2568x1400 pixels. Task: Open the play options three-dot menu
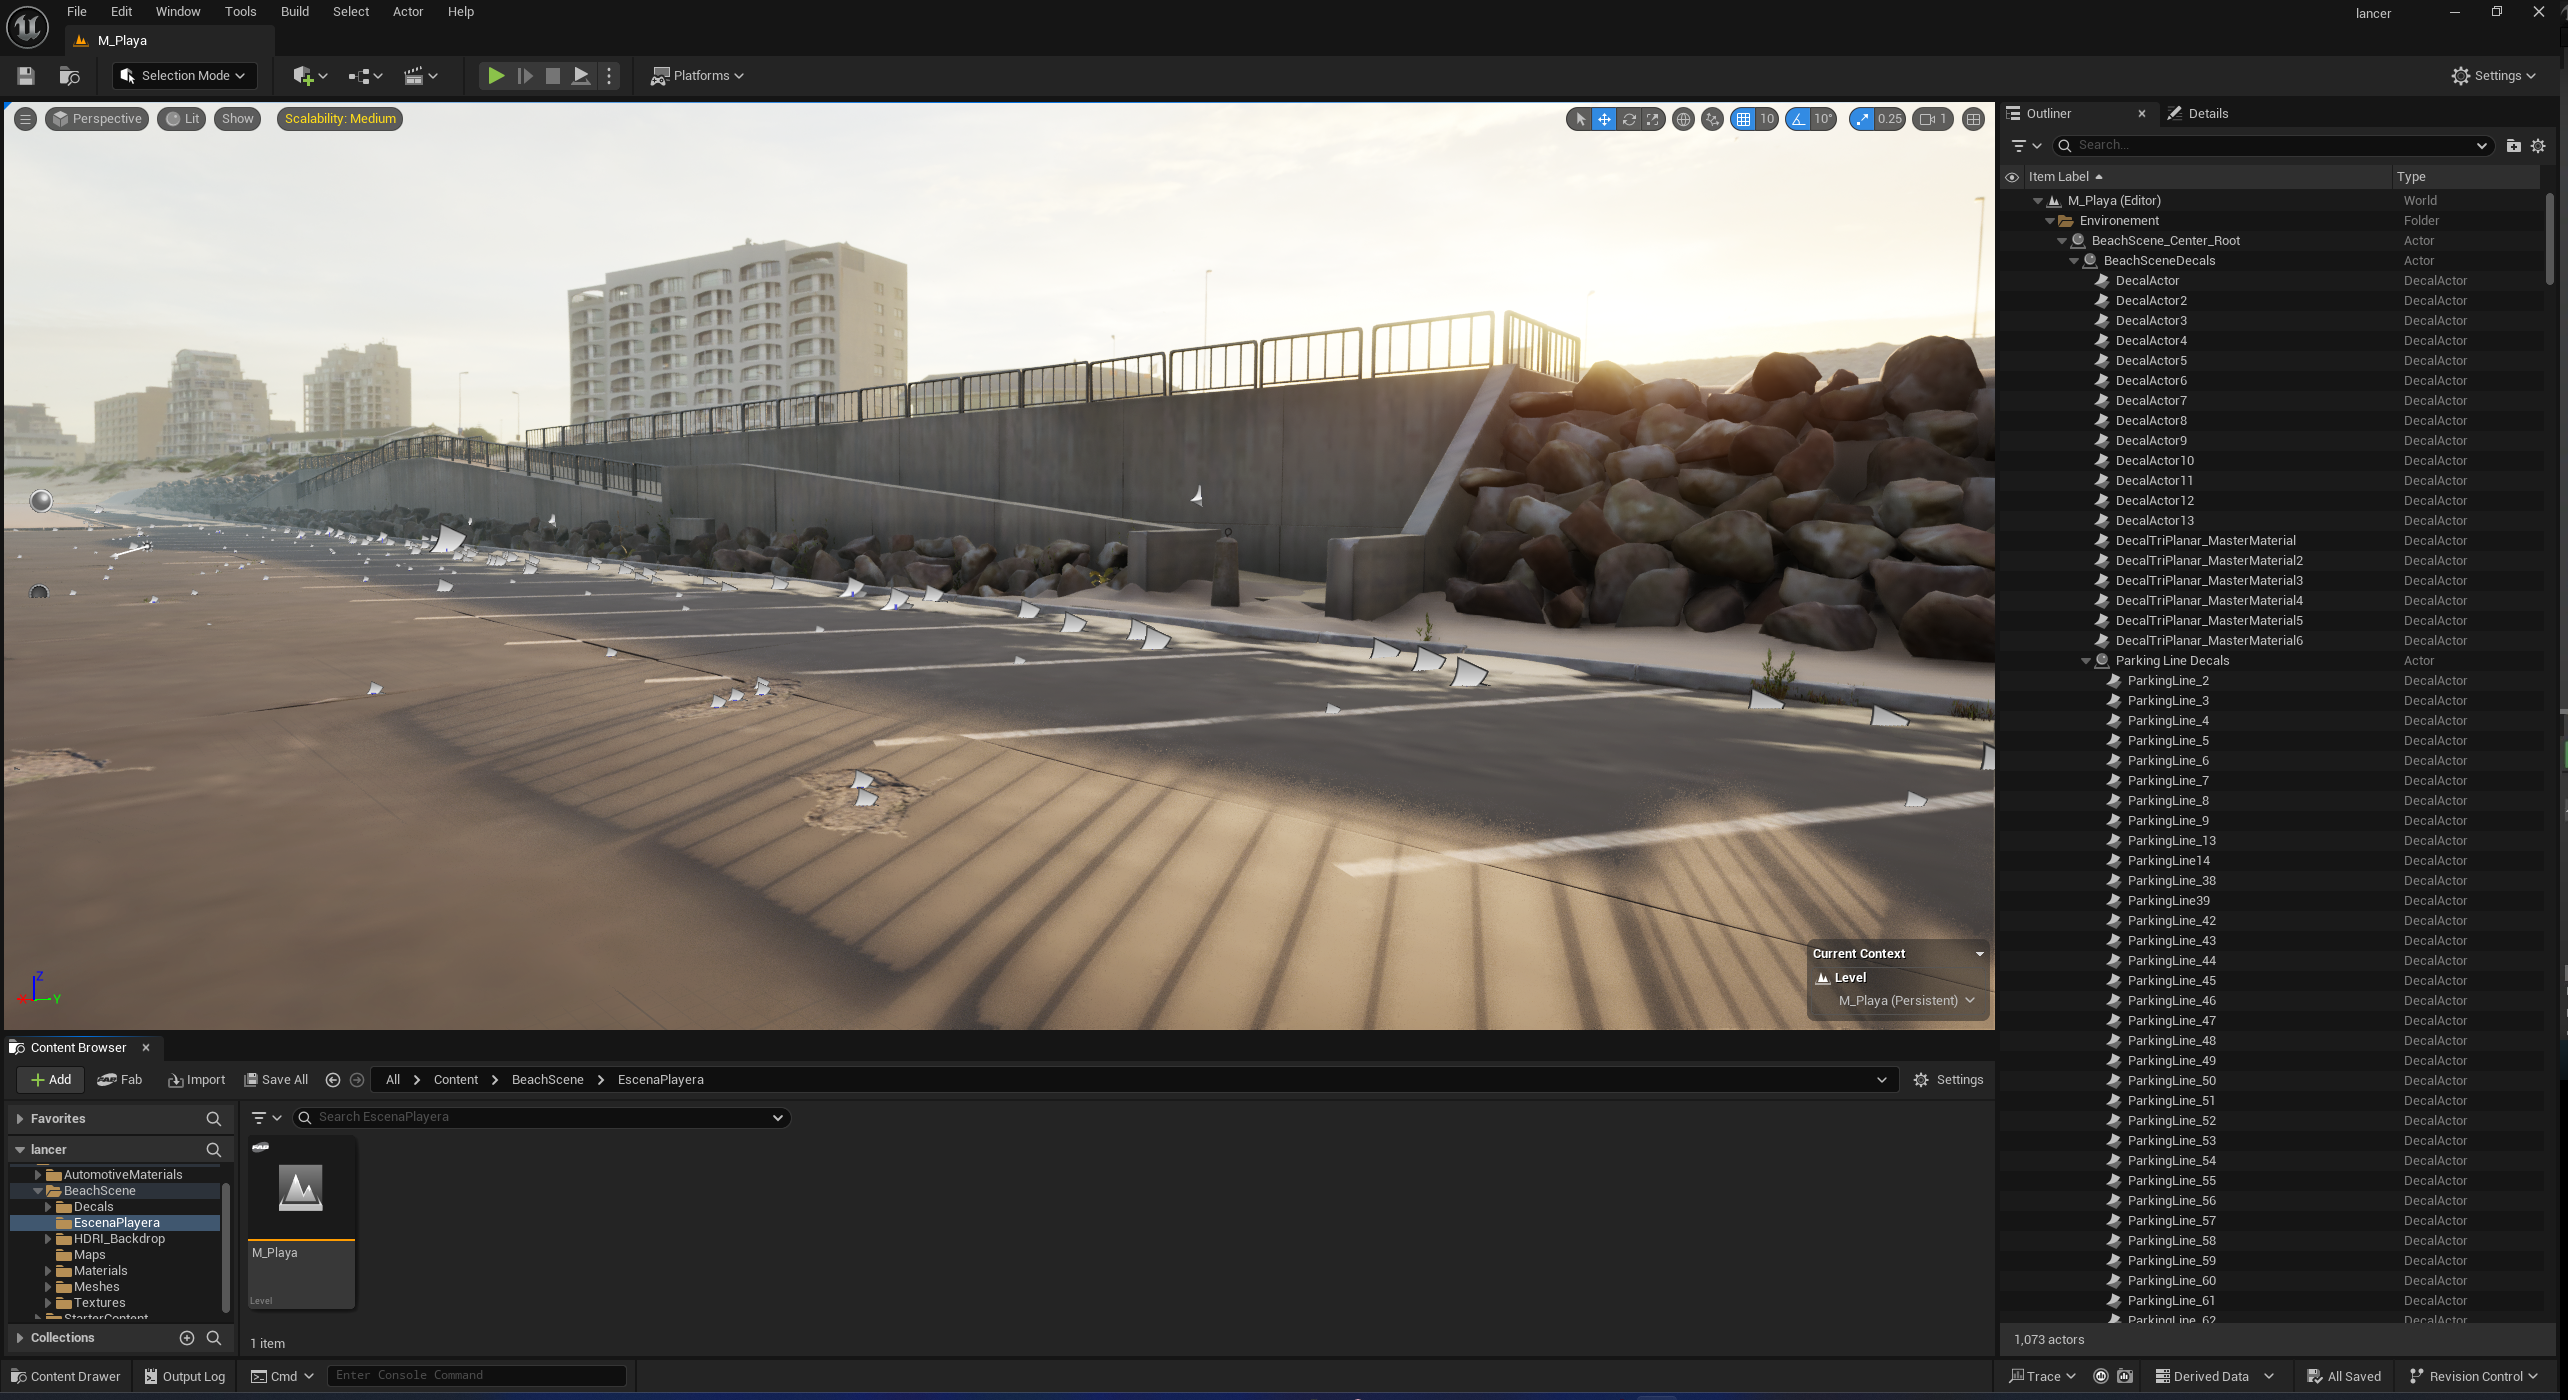609,76
